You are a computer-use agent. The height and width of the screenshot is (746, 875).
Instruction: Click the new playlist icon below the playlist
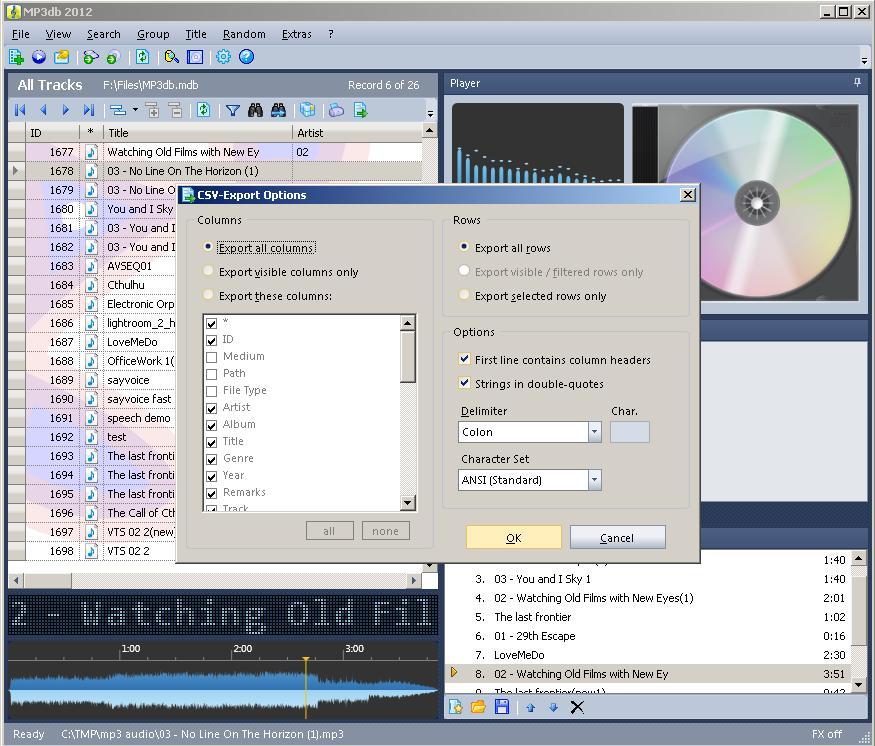pyautogui.click(x=456, y=708)
